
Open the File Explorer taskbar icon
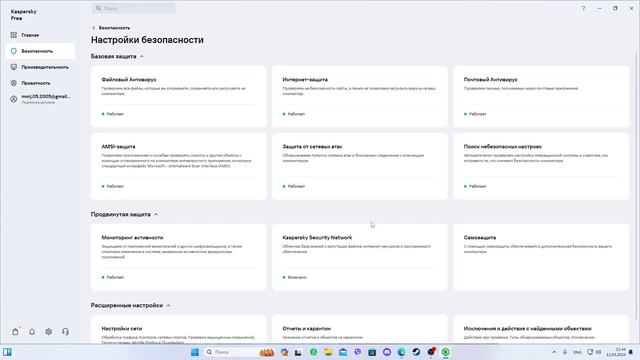(328, 352)
